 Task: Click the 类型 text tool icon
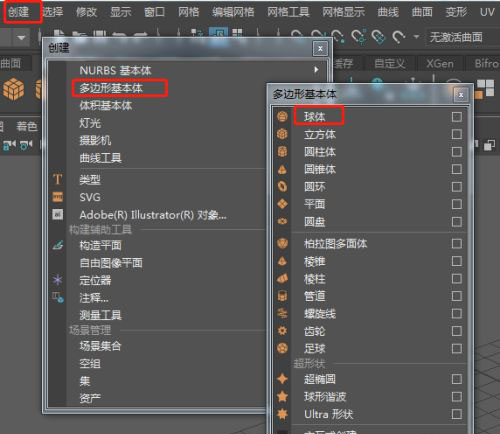(x=57, y=180)
